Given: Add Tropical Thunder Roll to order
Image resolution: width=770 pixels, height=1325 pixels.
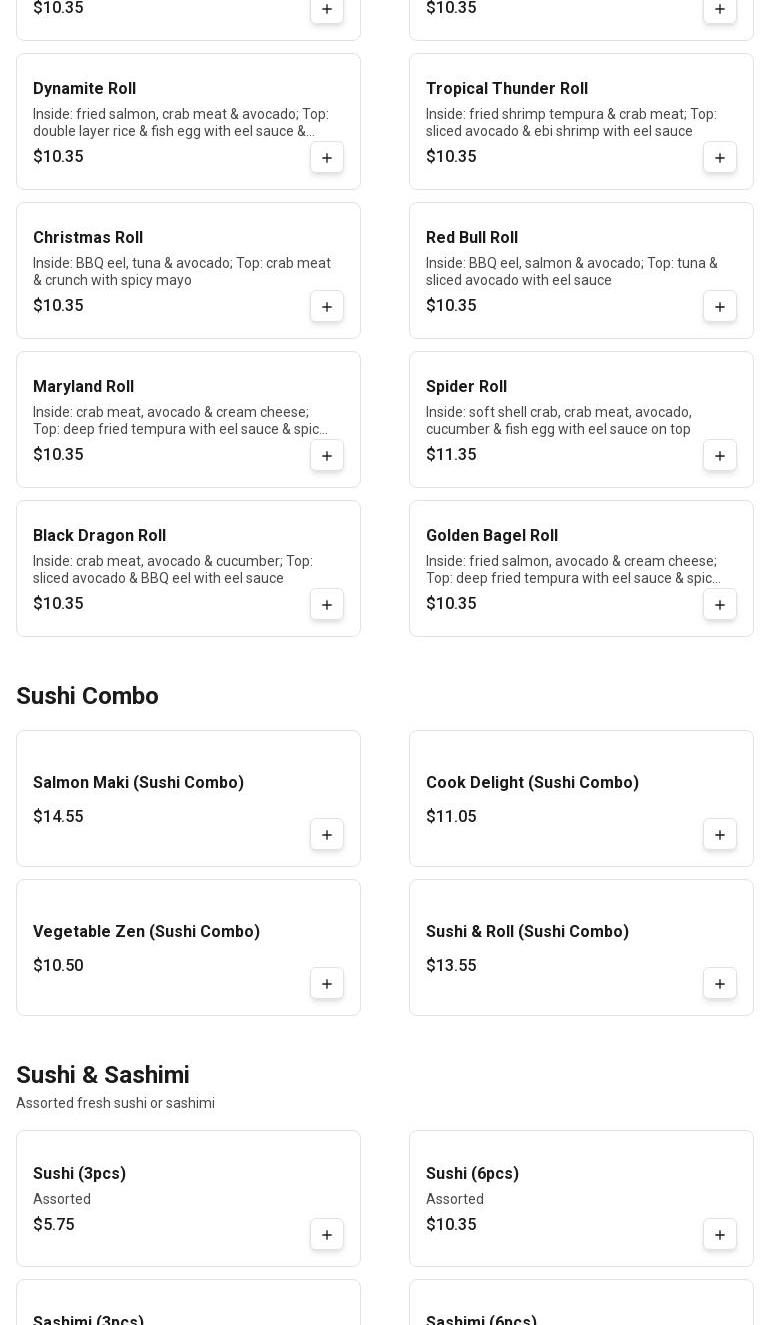Looking at the screenshot, I should click(x=720, y=158).
